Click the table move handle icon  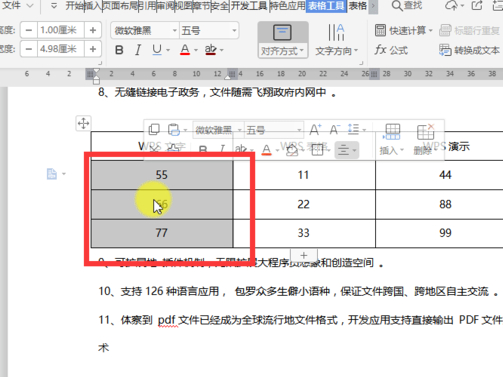[x=83, y=124]
